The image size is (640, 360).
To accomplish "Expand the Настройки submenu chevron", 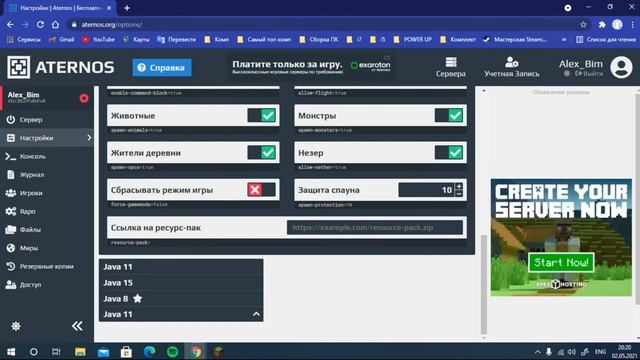I will click(89, 138).
